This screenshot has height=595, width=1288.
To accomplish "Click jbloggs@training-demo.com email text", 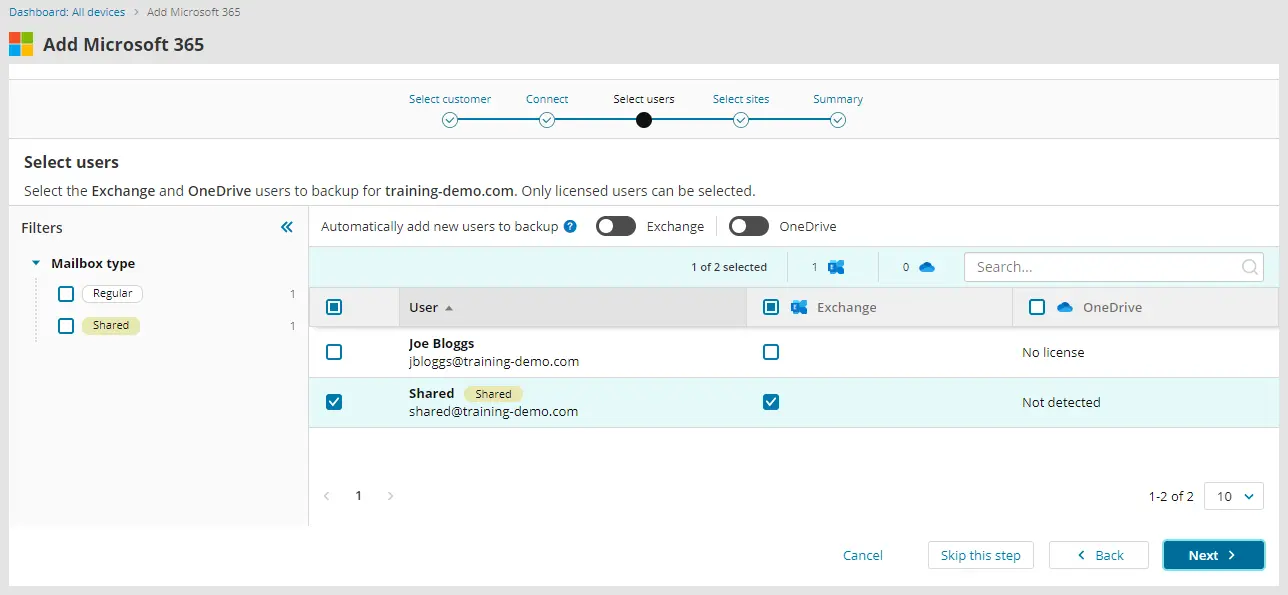I will 494,361.
